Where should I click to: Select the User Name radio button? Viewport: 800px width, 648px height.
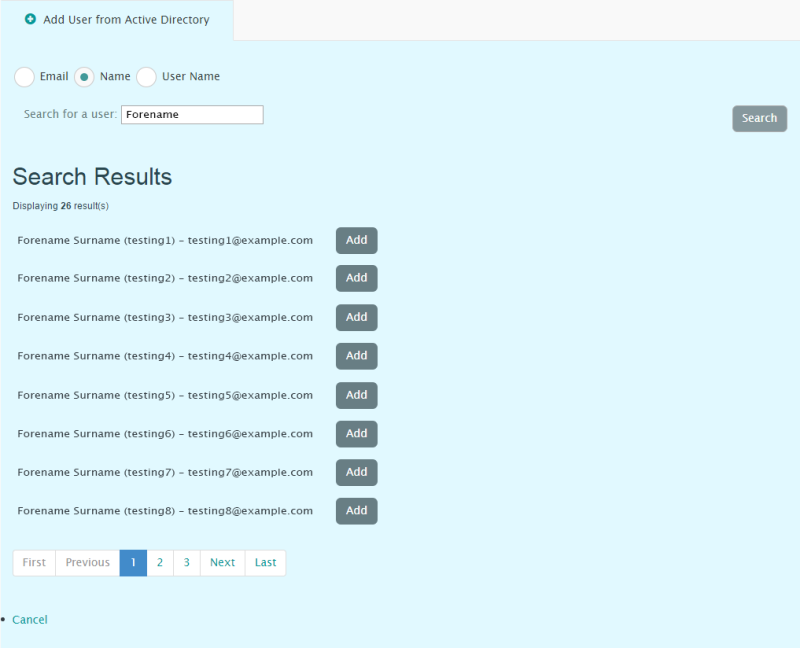pyautogui.click(x=146, y=76)
